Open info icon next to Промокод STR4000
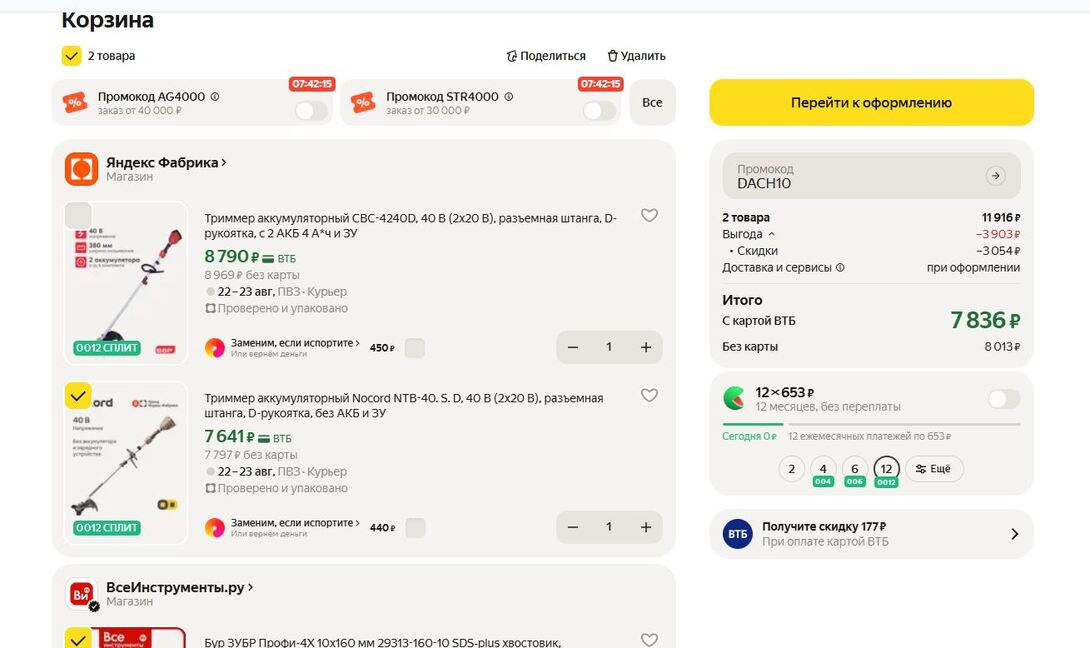 (x=509, y=97)
